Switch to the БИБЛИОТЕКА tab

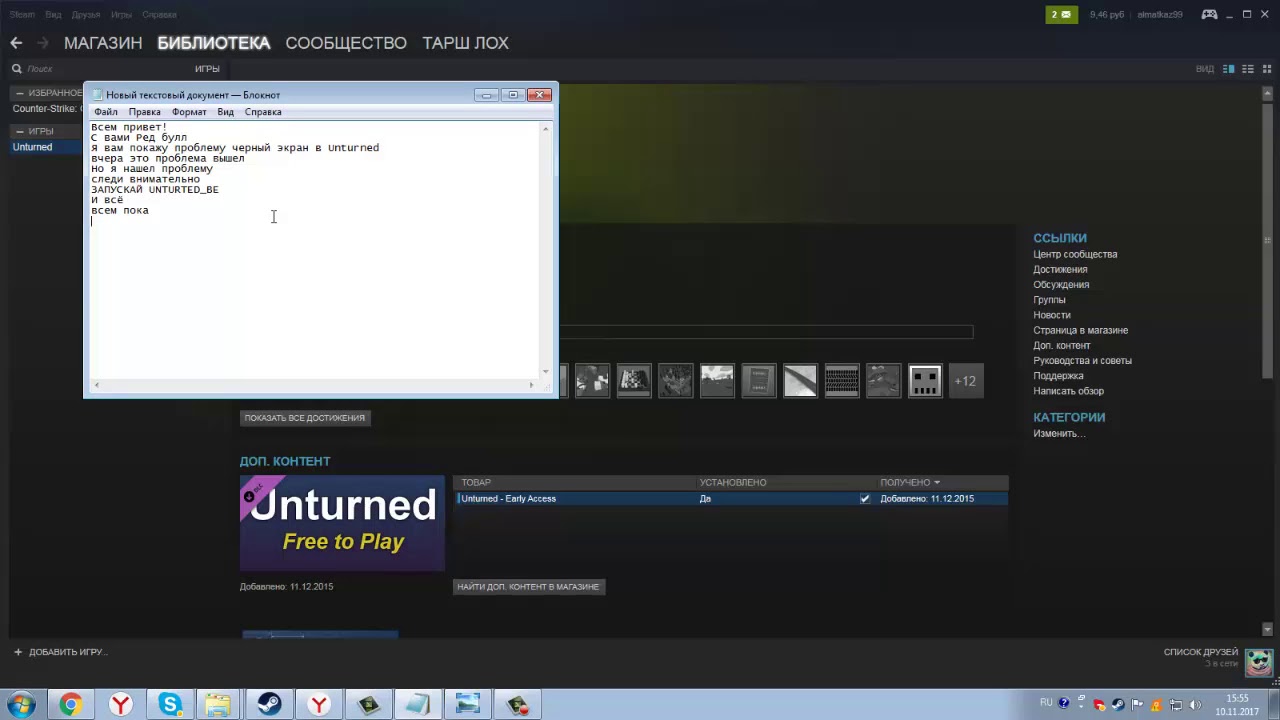point(214,43)
